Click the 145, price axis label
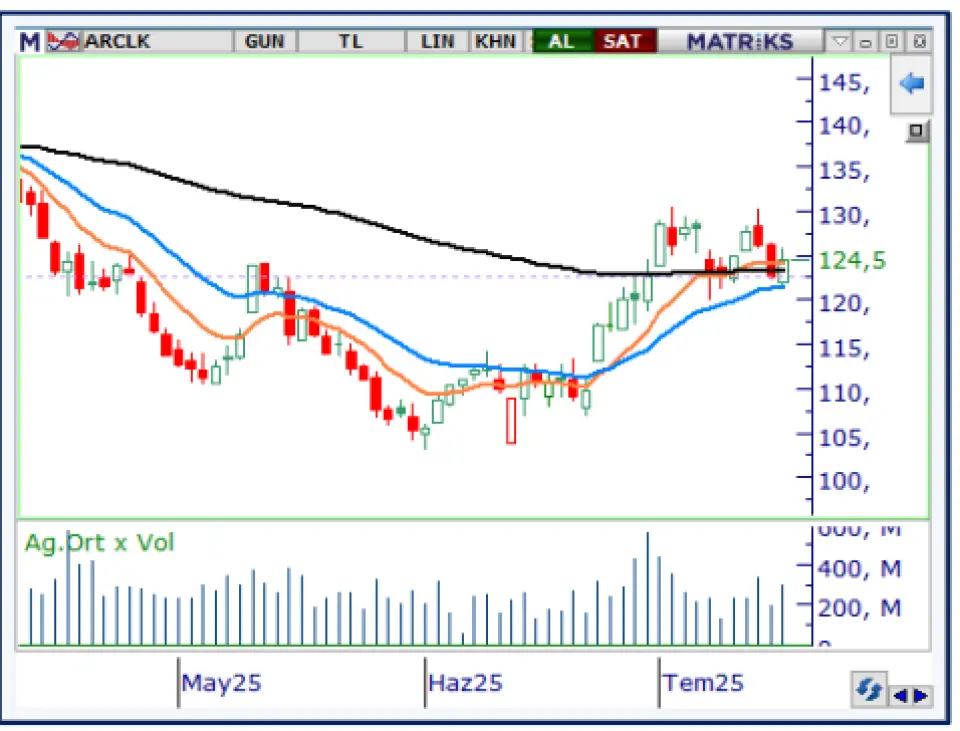960x731 pixels. tap(844, 82)
